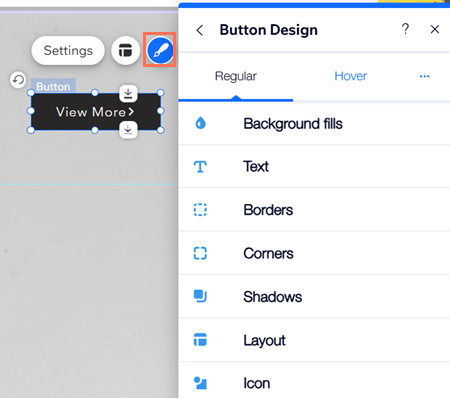This screenshot has height=399, width=450.
Task: Click the Settings button
Action: point(68,51)
